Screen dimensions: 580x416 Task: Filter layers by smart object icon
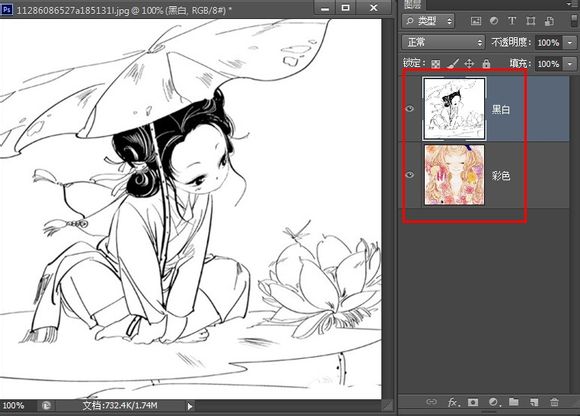(x=549, y=21)
